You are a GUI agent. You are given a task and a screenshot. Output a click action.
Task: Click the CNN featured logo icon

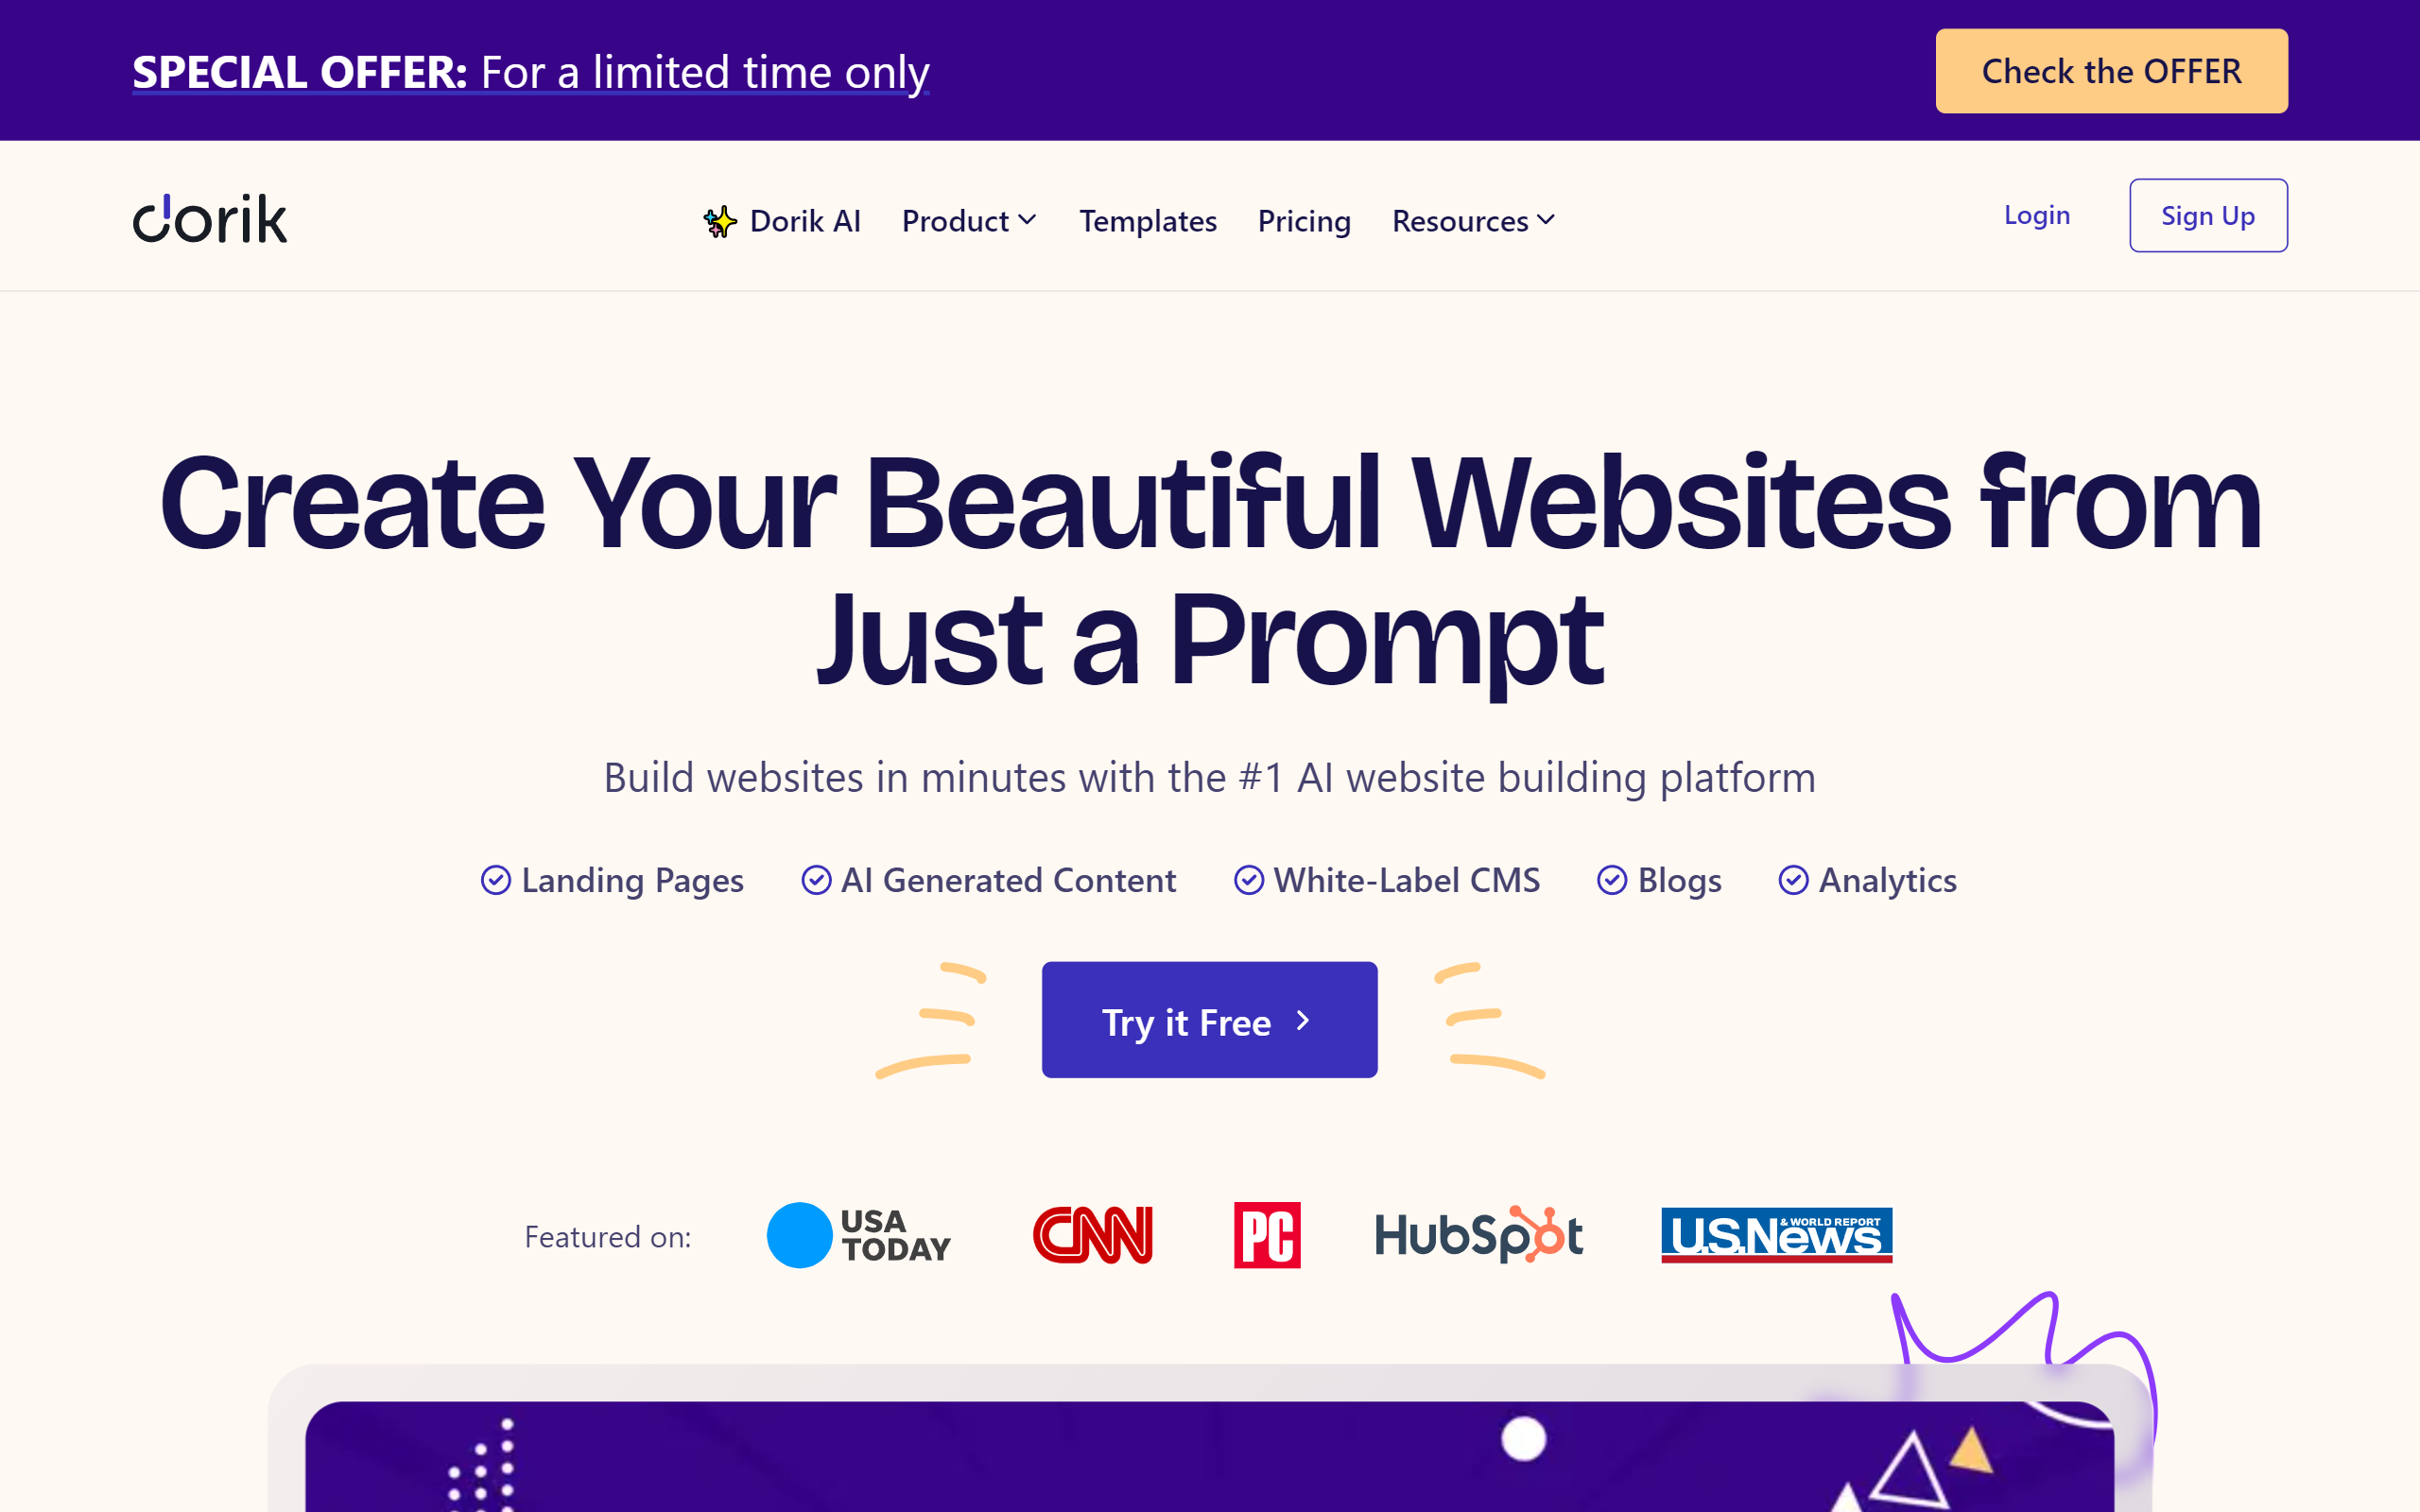[1093, 1237]
